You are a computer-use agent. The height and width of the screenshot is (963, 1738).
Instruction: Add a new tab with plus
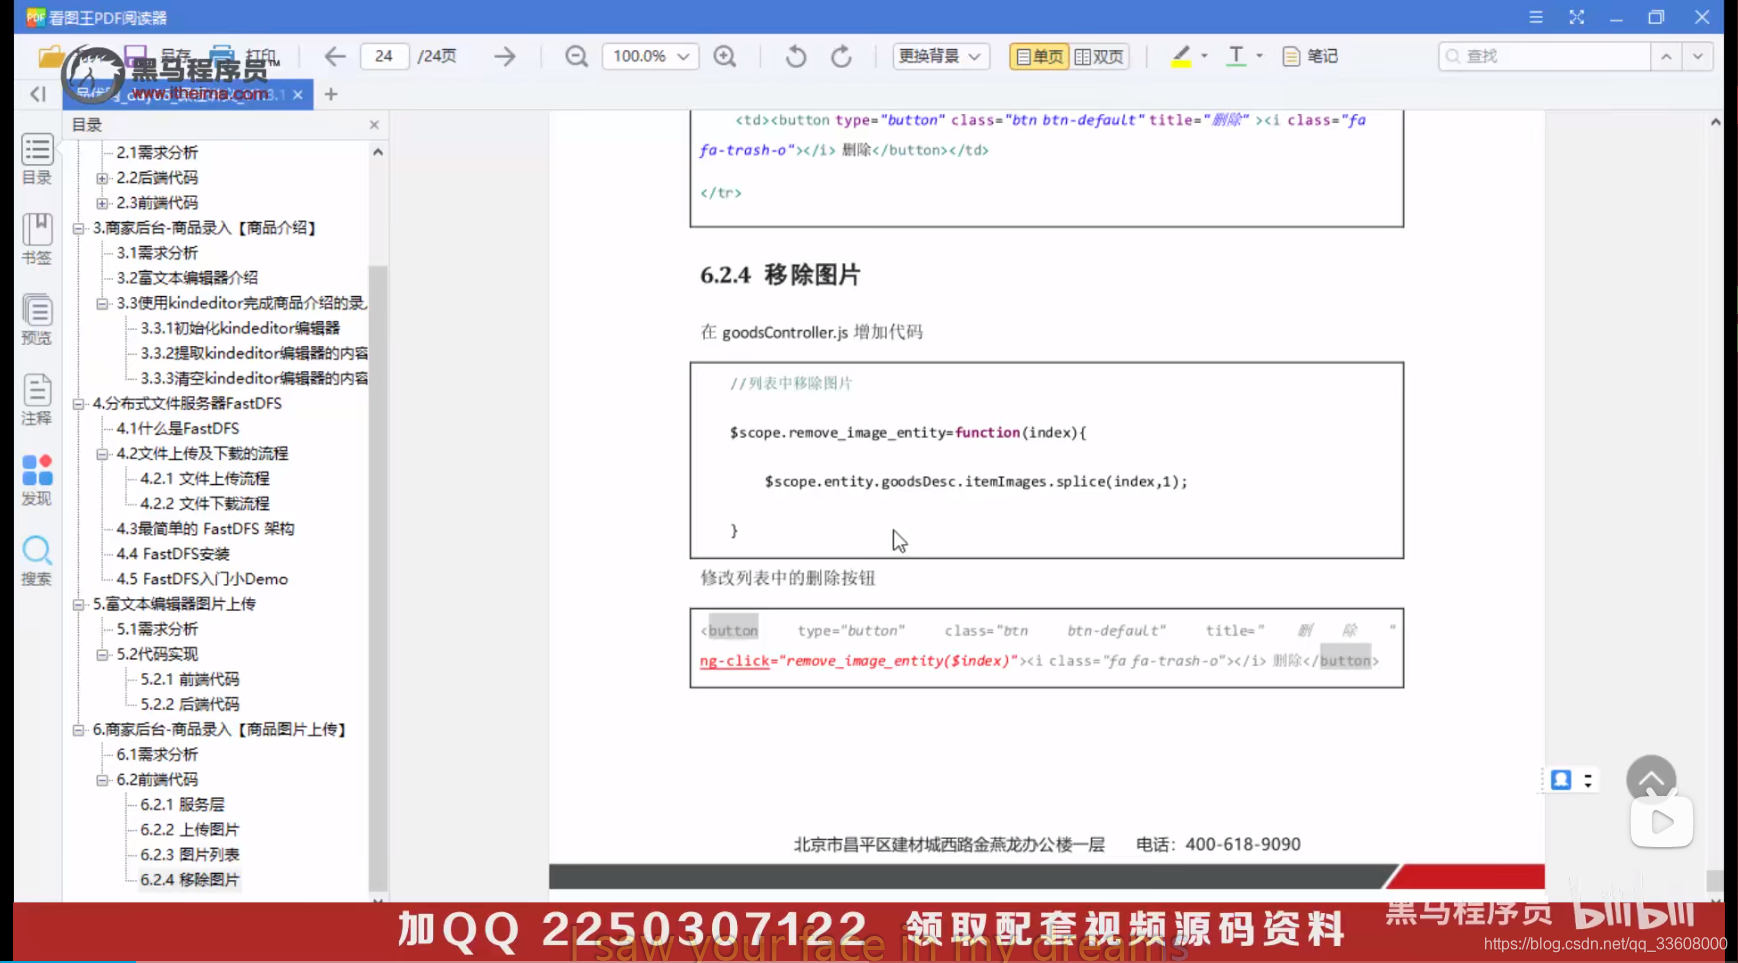331,94
